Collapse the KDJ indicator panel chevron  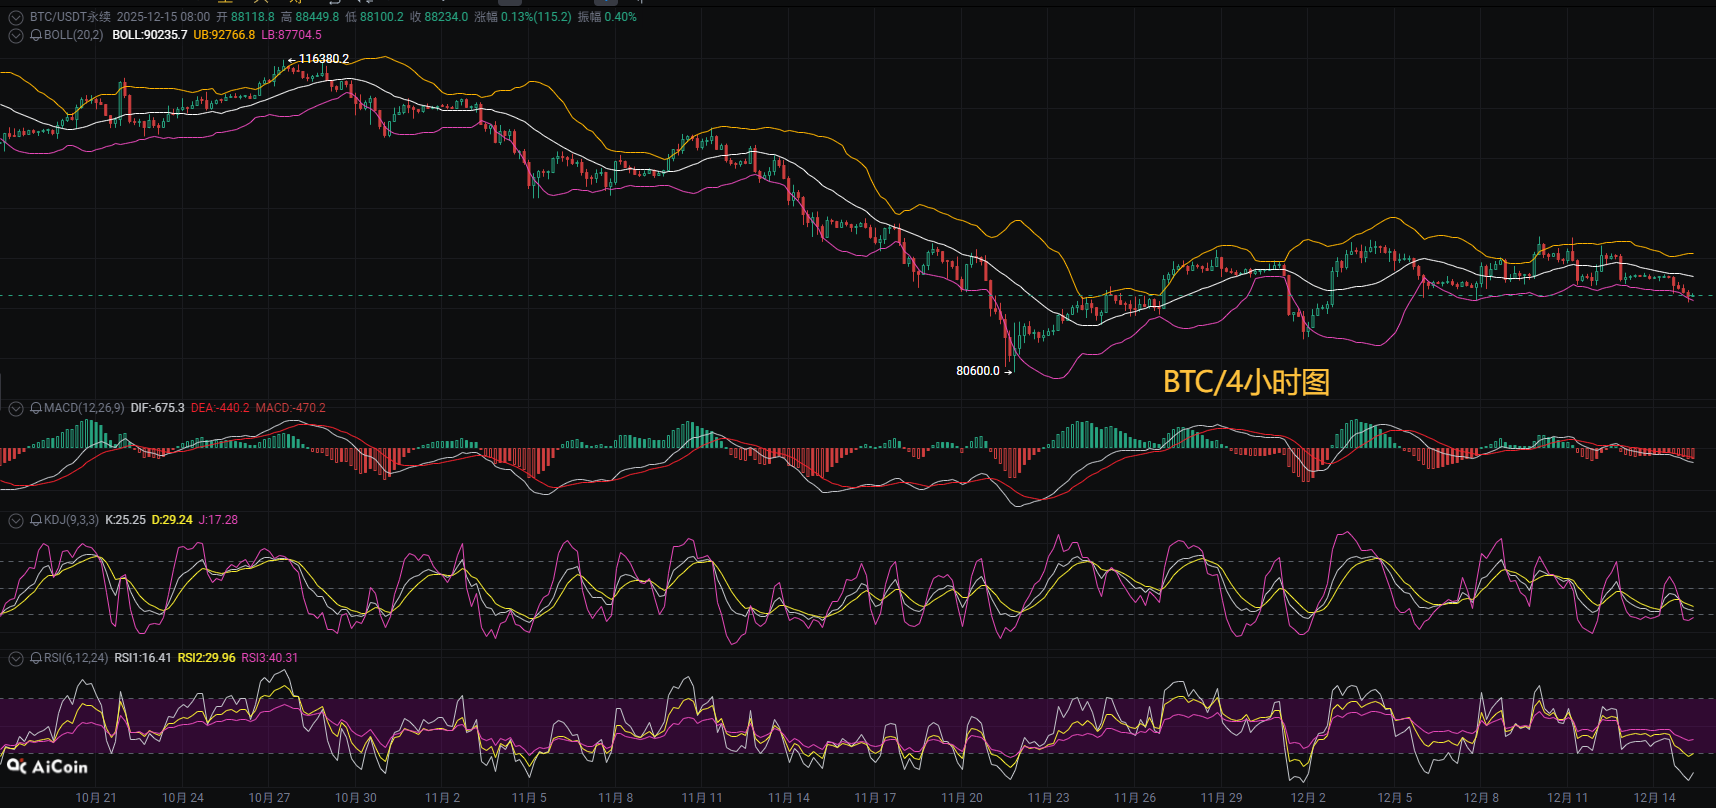coord(15,520)
